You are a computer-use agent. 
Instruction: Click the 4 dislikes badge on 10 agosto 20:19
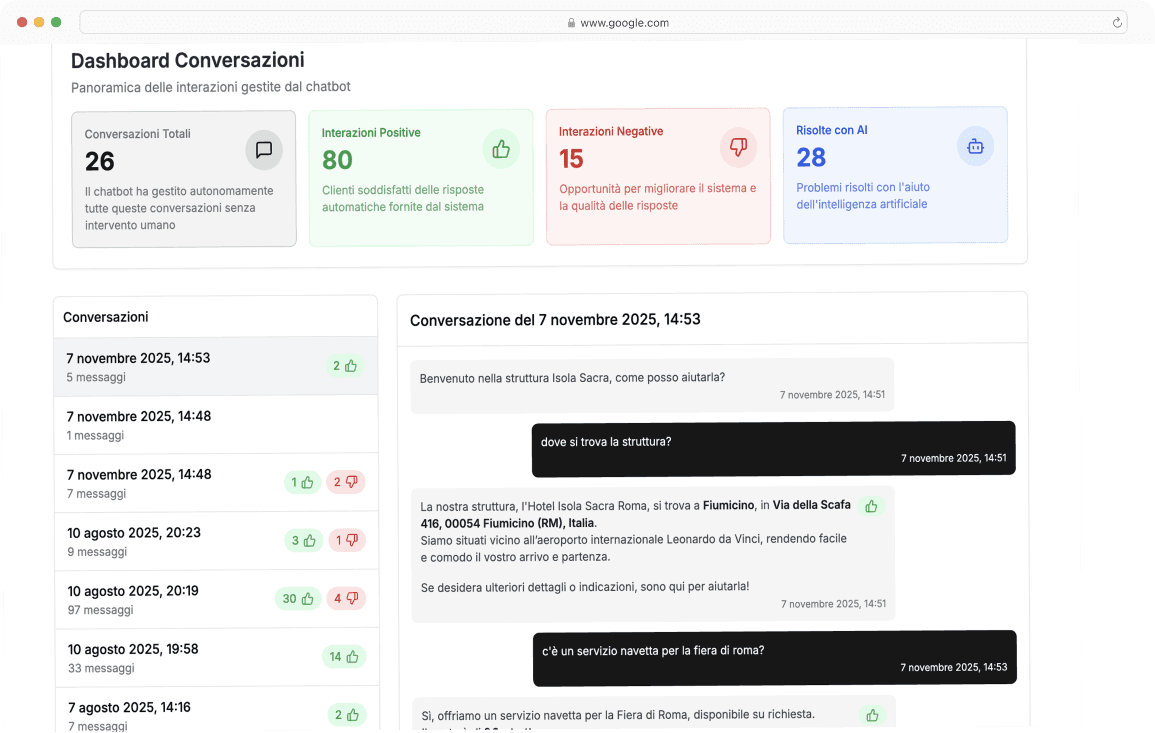346,598
